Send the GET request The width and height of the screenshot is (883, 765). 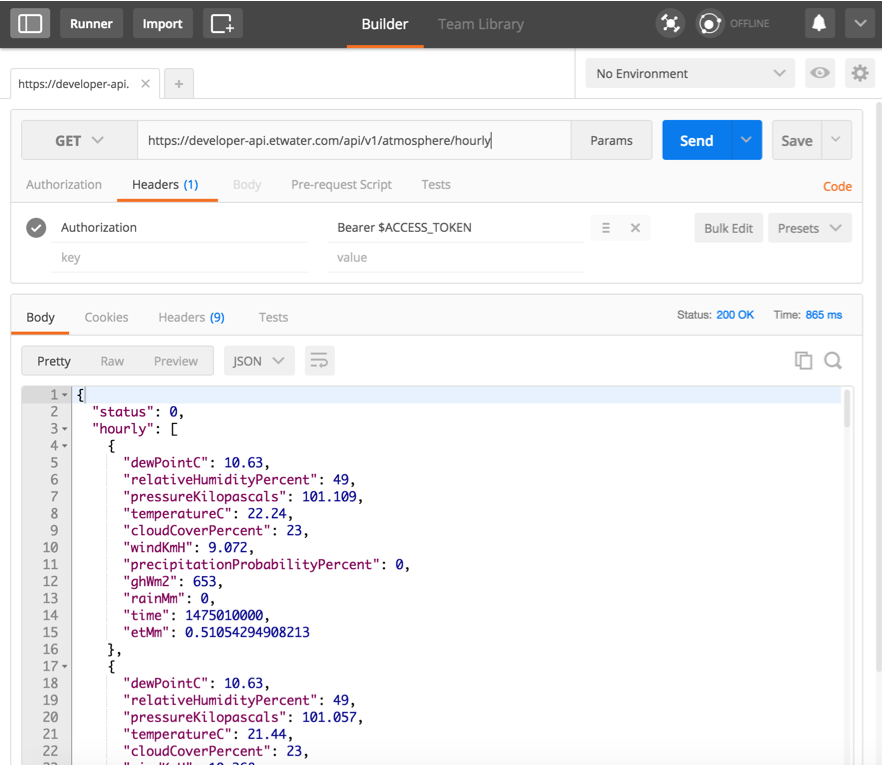point(697,140)
